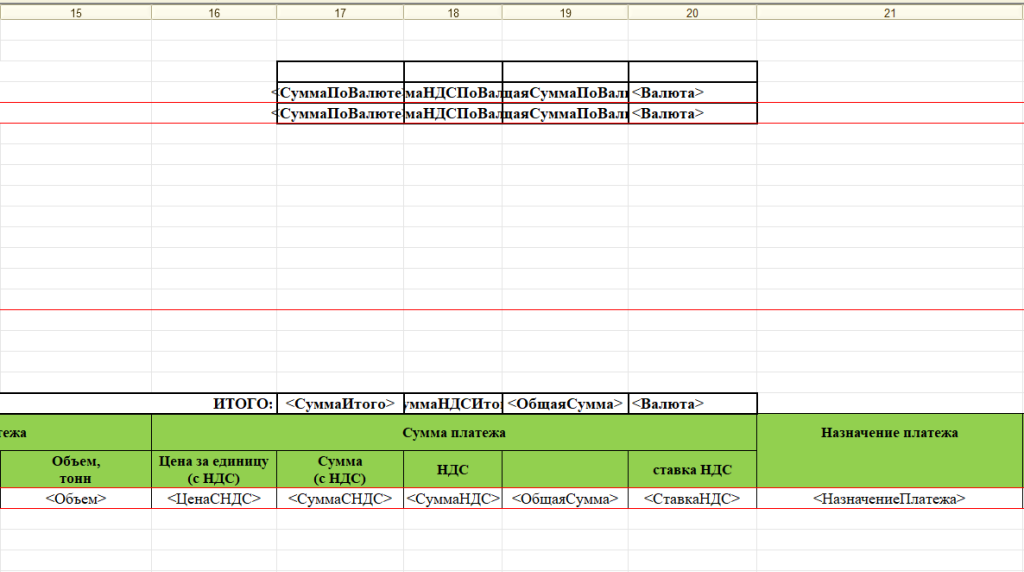Viewport: 1024px width, 572px height.
Task: Select column header 21
Action: [890, 13]
